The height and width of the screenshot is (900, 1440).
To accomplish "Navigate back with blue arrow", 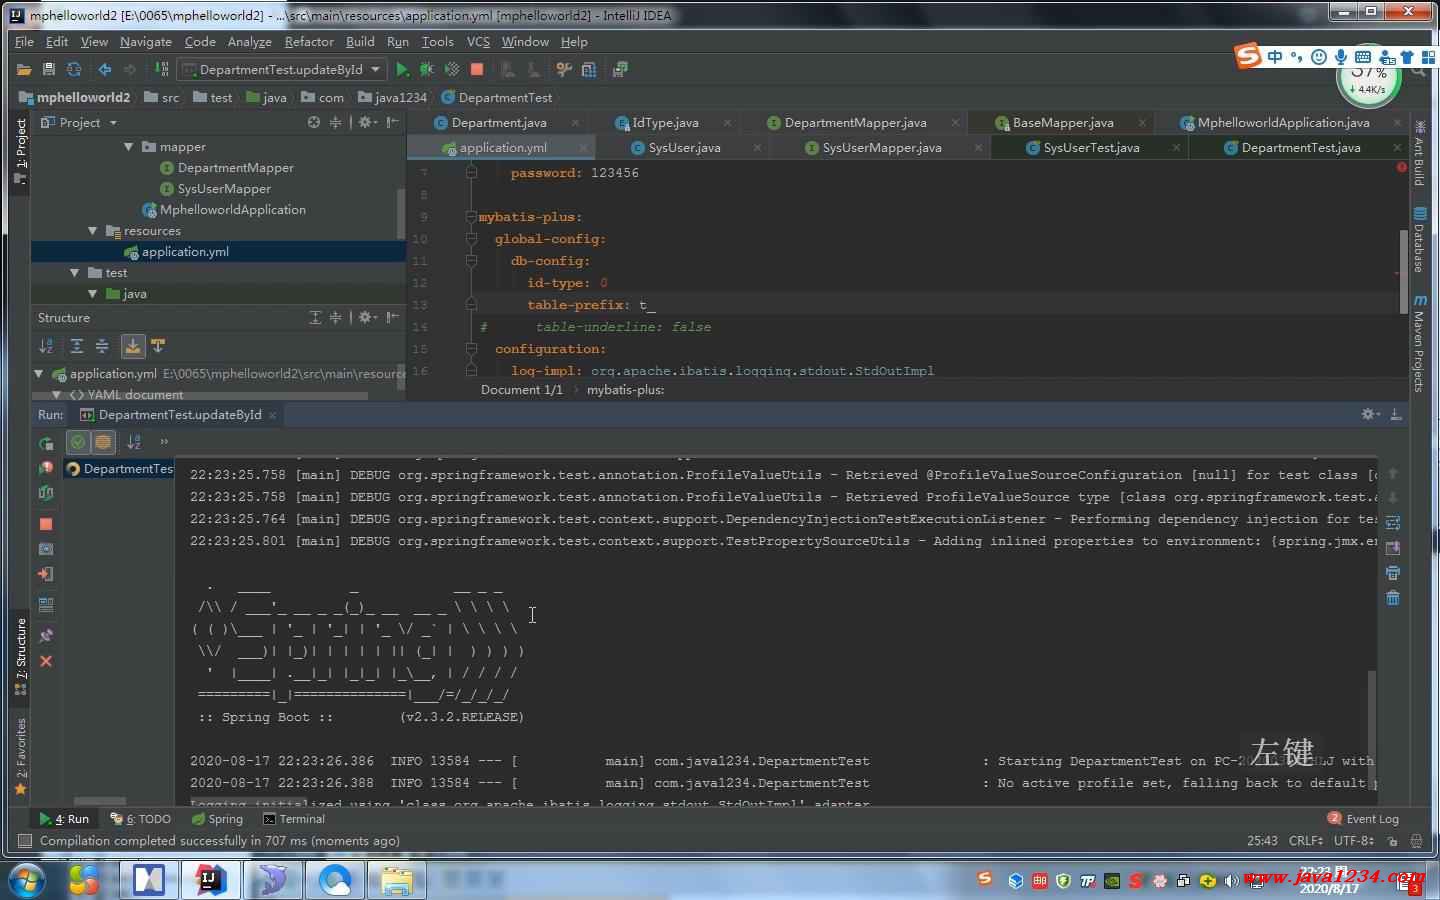I will pos(104,70).
